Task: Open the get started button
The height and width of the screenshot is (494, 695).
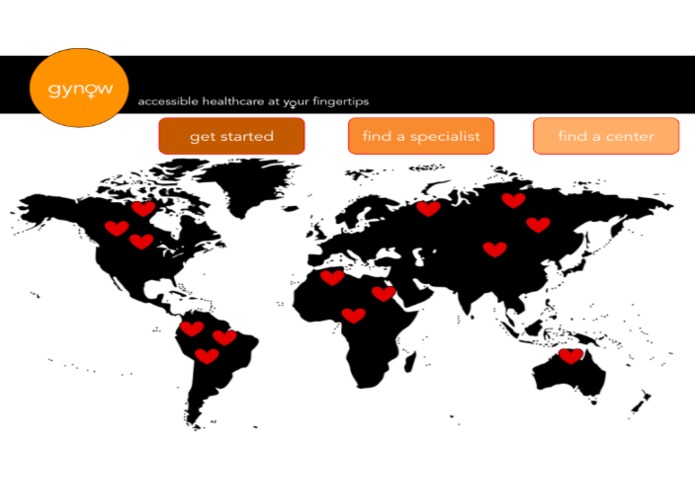Action: (x=231, y=136)
